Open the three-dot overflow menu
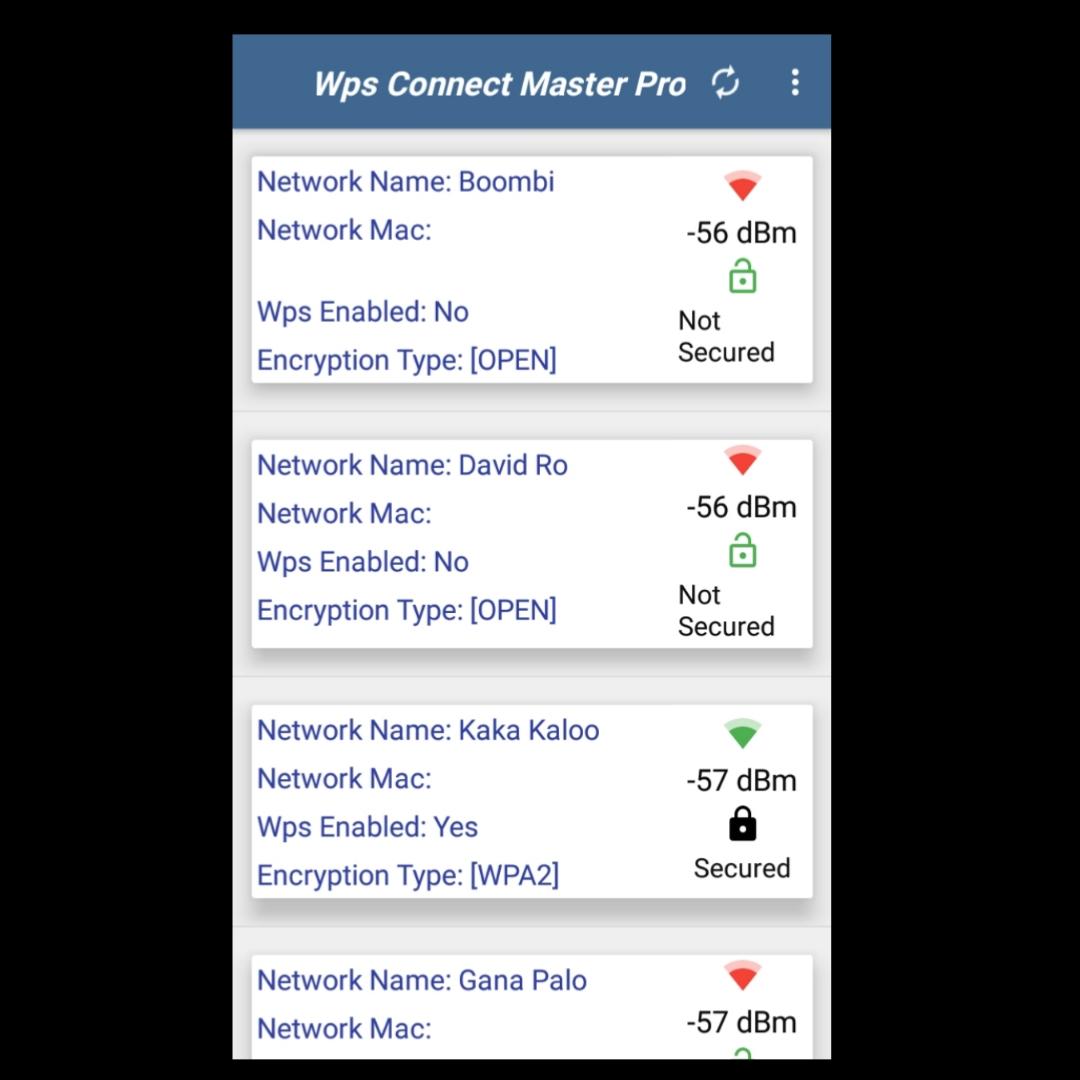This screenshot has width=1080, height=1080. (795, 82)
